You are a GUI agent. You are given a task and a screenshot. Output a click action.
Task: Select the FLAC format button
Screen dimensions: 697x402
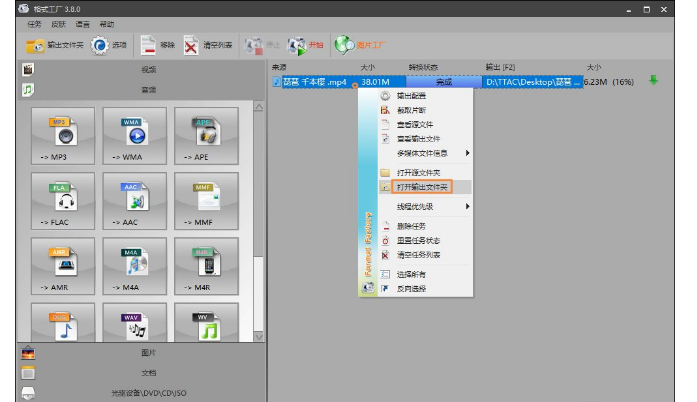(x=63, y=201)
